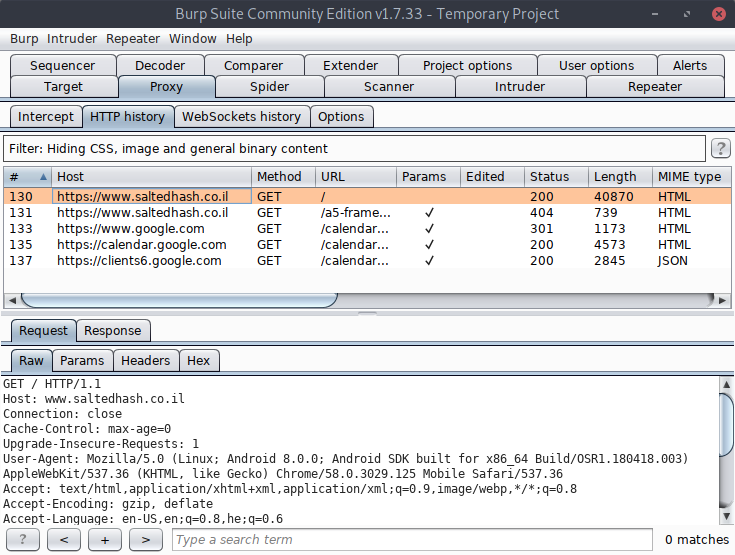Switch to the Sequencer tab

pyautogui.click(x=63, y=65)
